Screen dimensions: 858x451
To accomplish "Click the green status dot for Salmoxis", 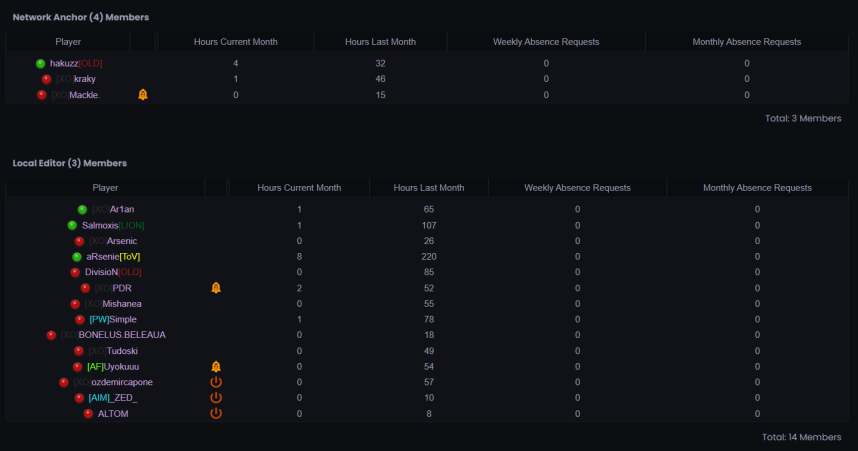I will pos(72,226).
